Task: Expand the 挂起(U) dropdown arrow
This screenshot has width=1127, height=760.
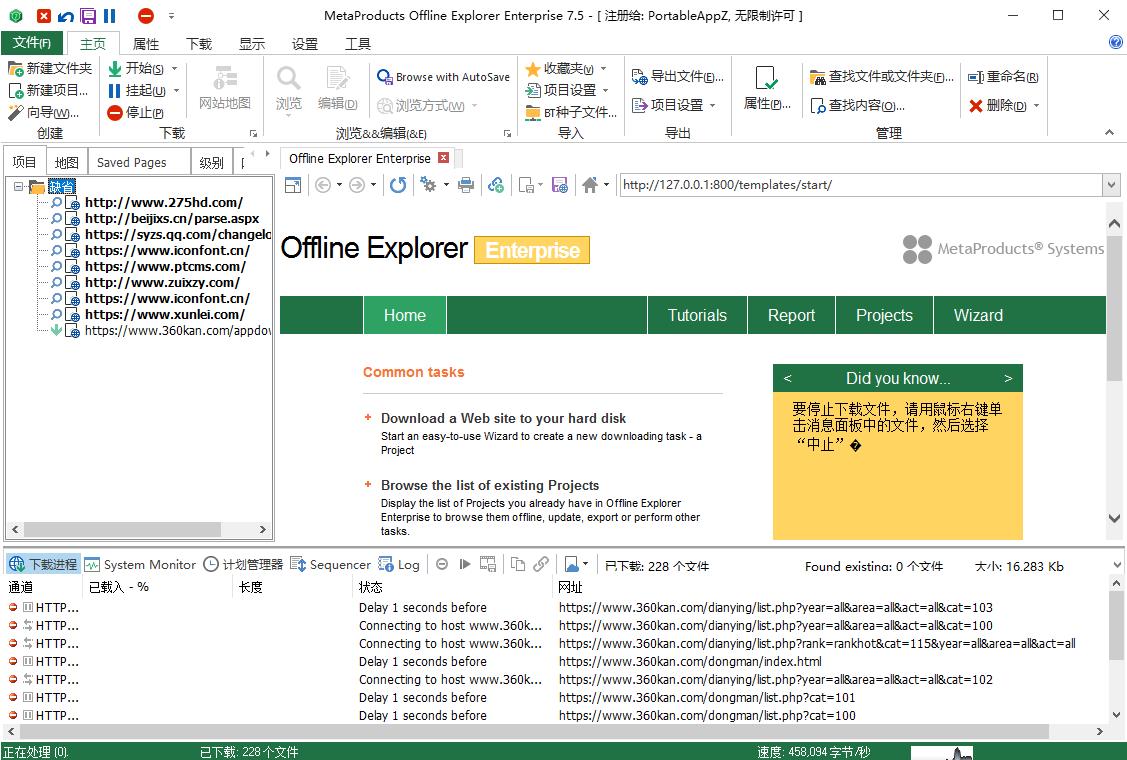Action: click(176, 91)
